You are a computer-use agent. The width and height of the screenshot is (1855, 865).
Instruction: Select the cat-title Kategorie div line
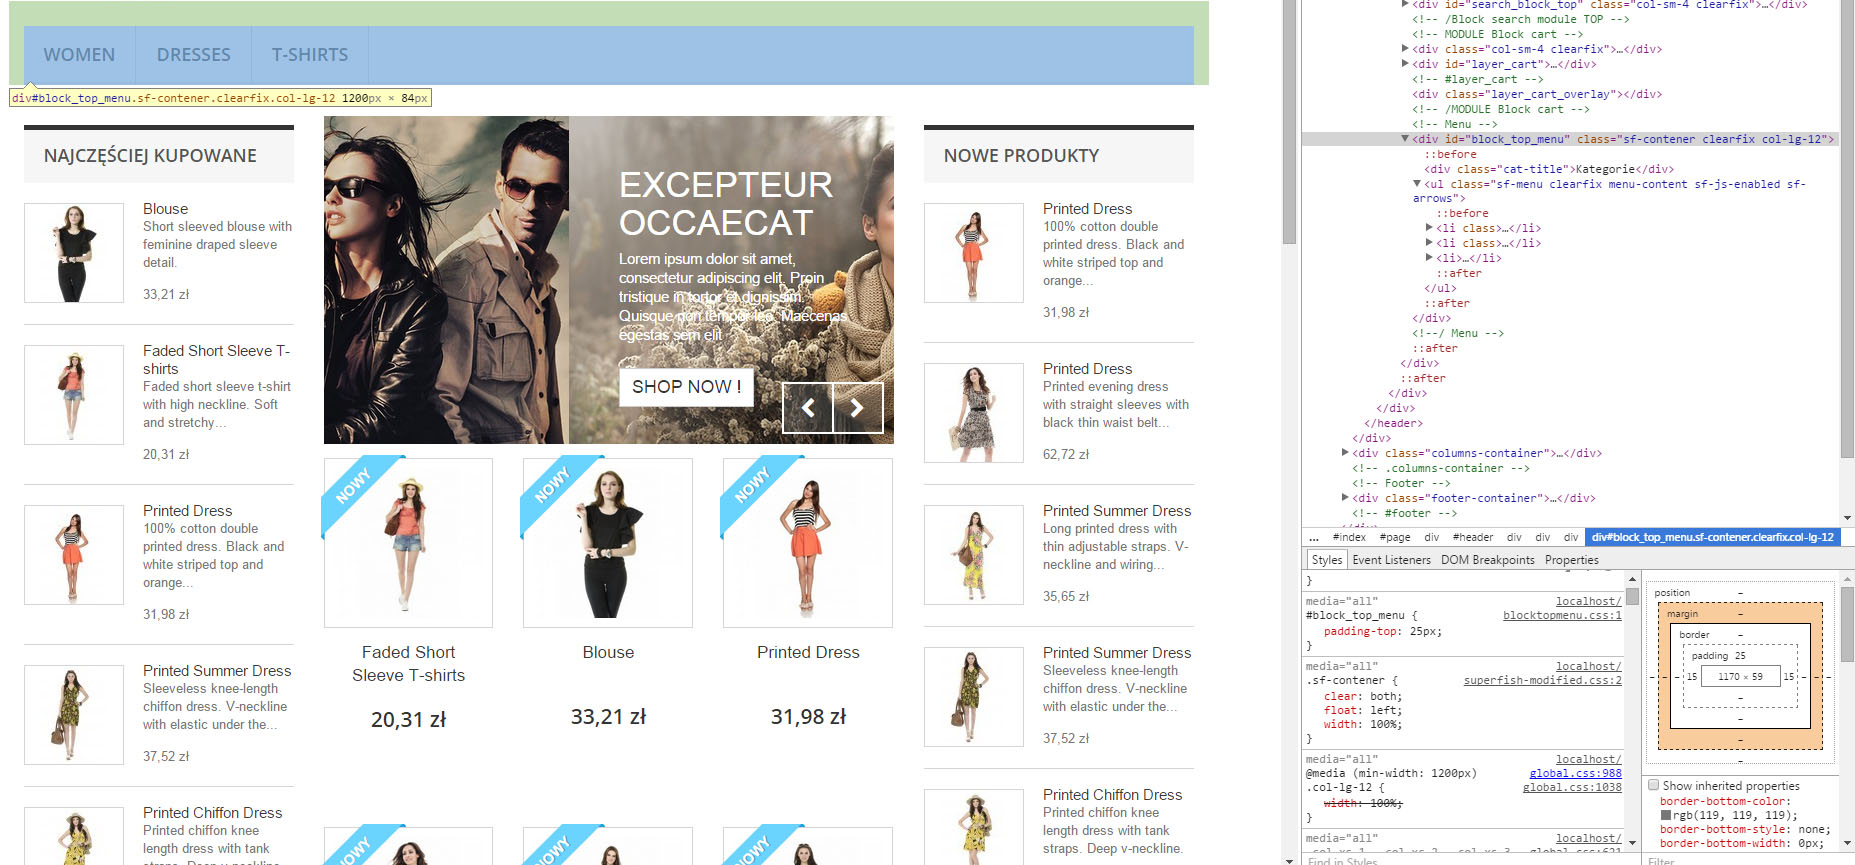(1549, 169)
